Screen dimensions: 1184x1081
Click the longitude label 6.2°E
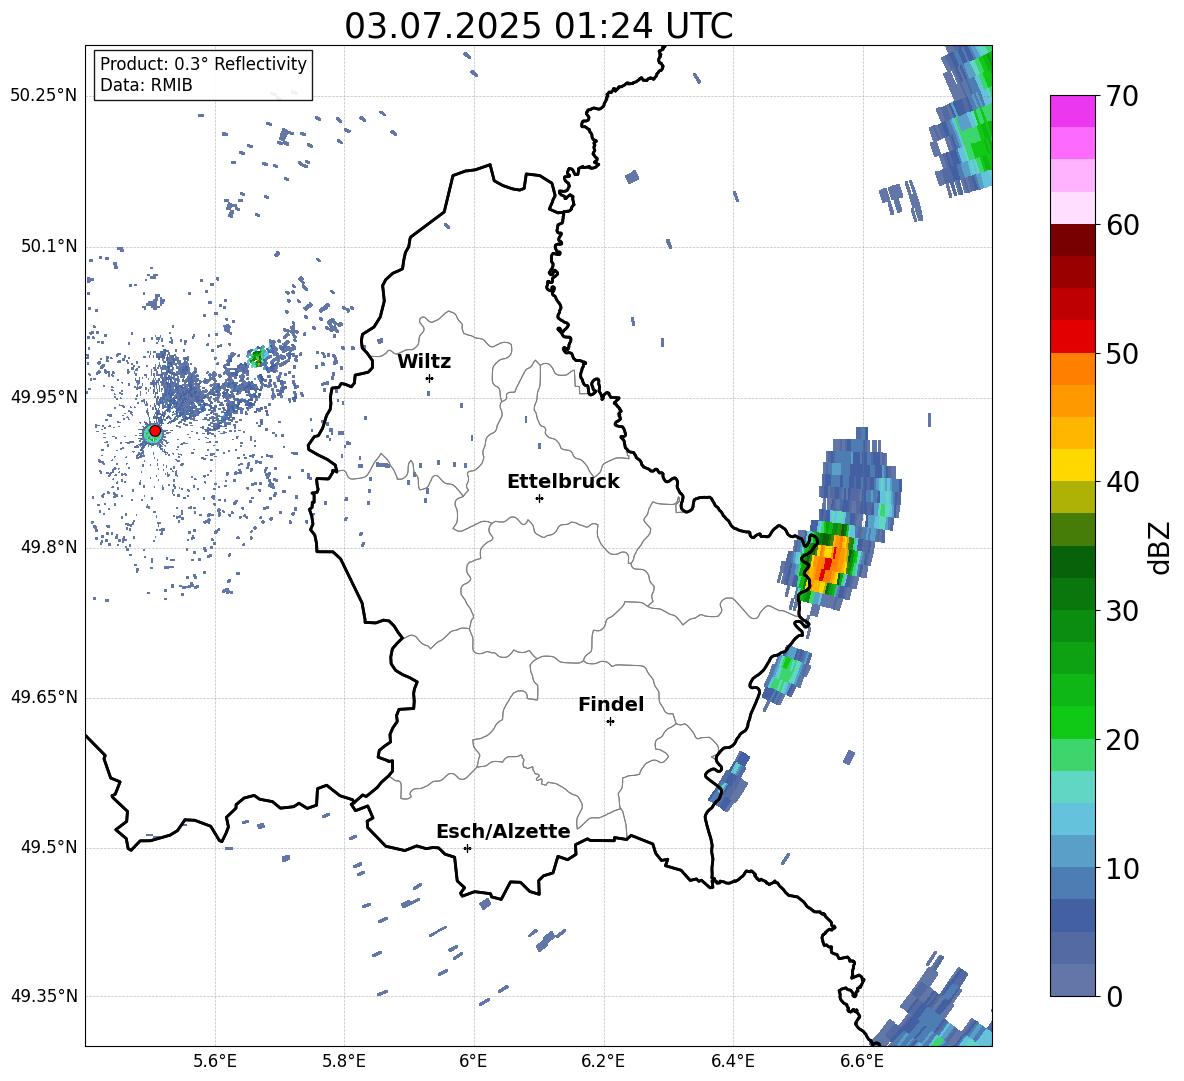(x=603, y=1061)
